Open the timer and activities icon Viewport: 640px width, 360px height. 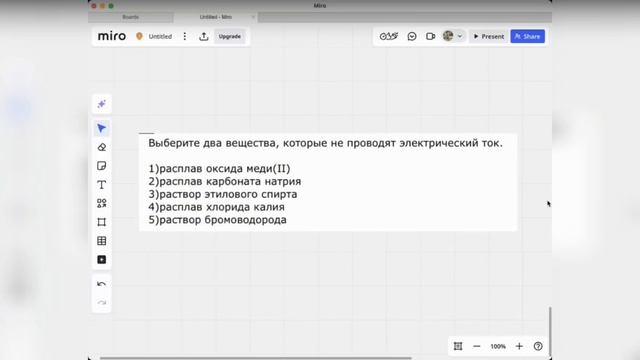tap(389, 36)
